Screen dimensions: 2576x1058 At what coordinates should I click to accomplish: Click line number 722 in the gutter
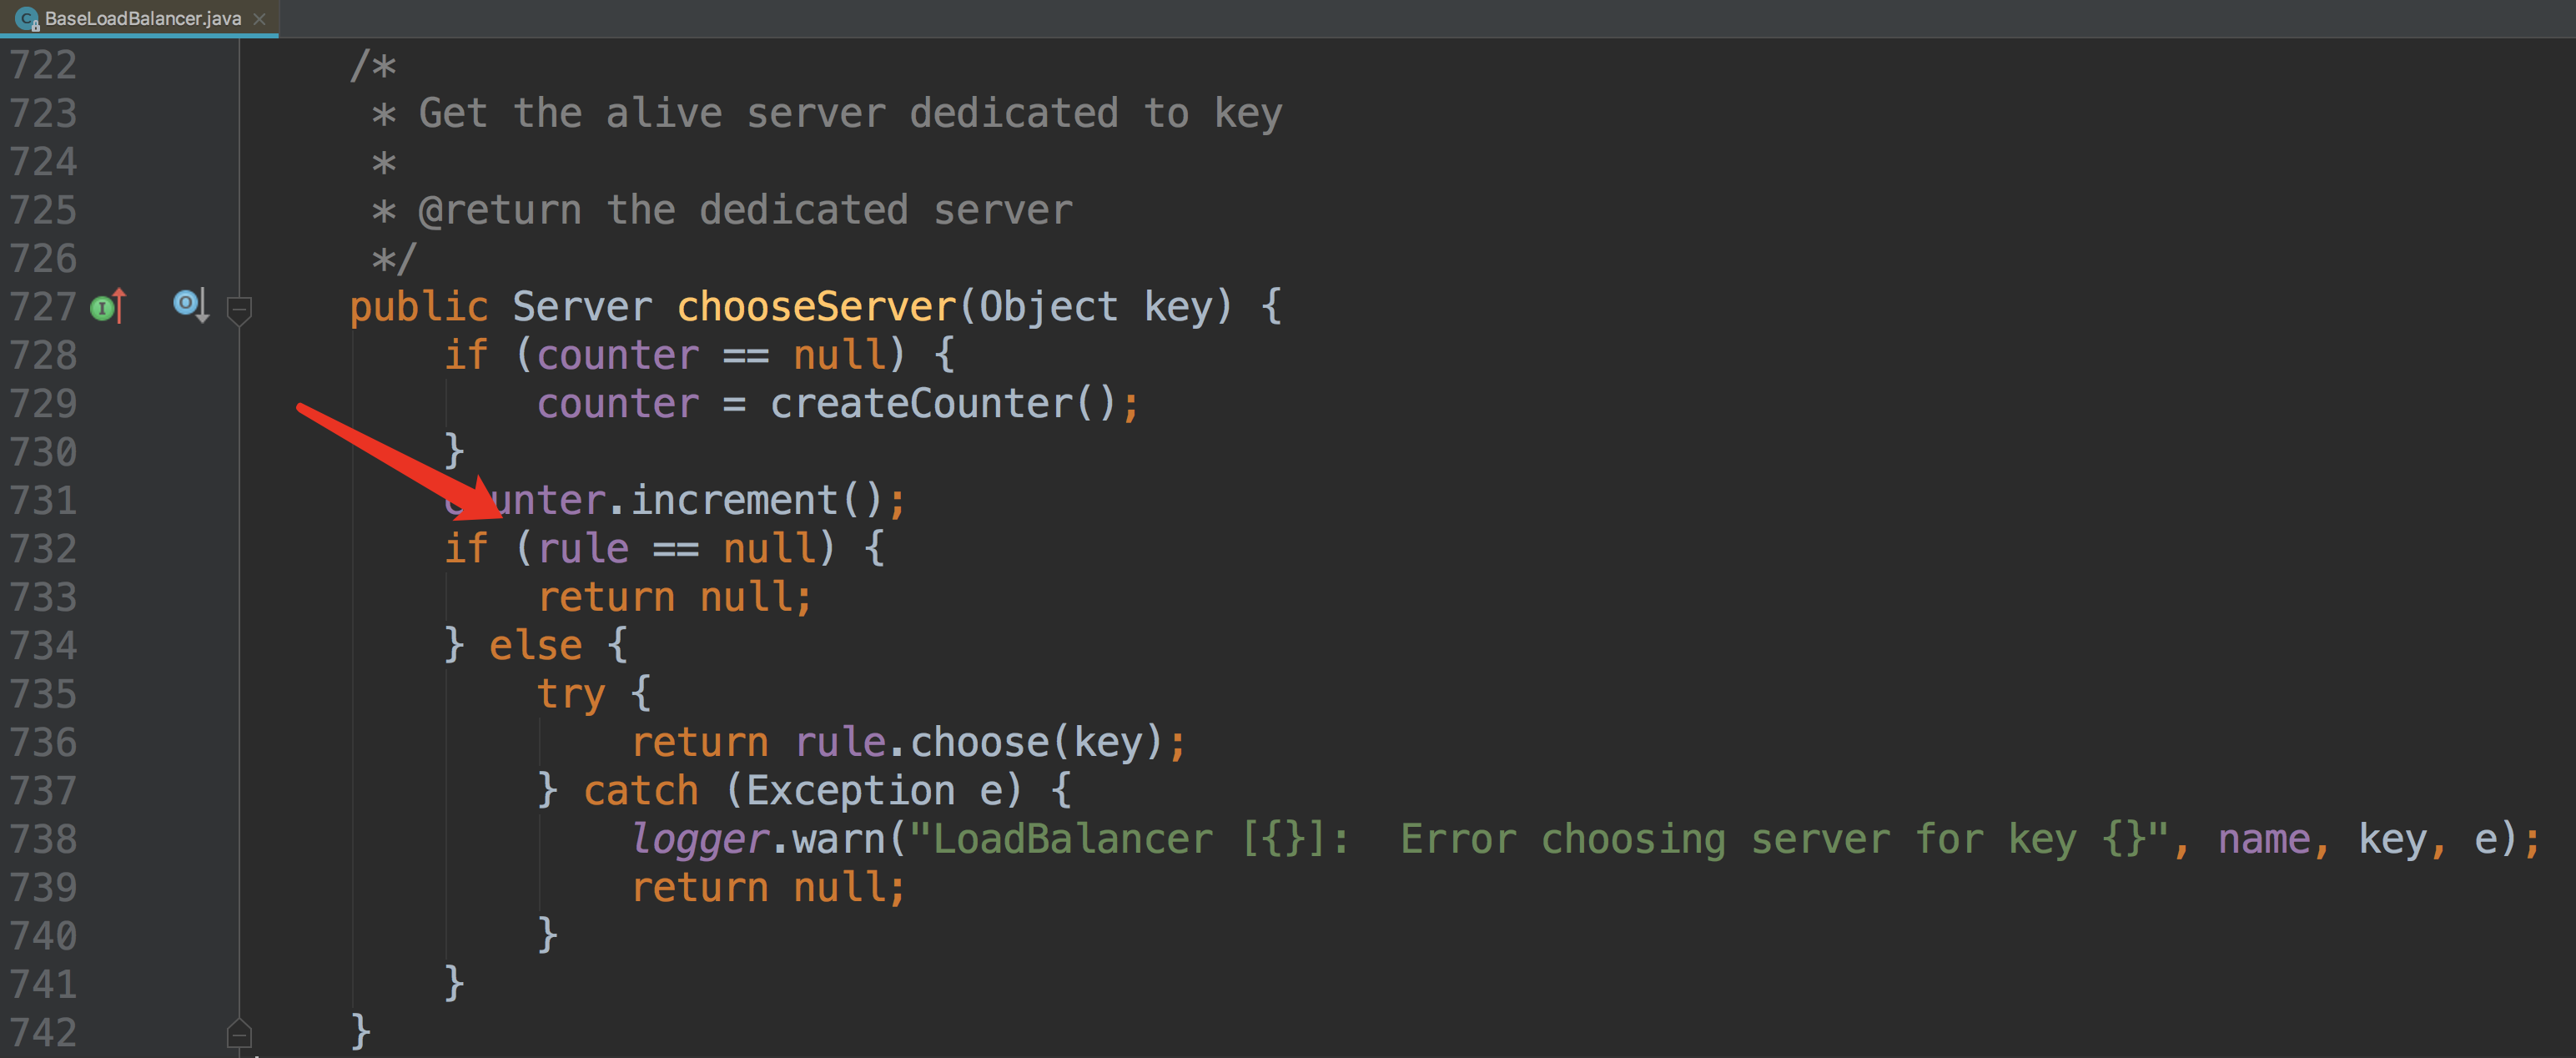(x=43, y=65)
